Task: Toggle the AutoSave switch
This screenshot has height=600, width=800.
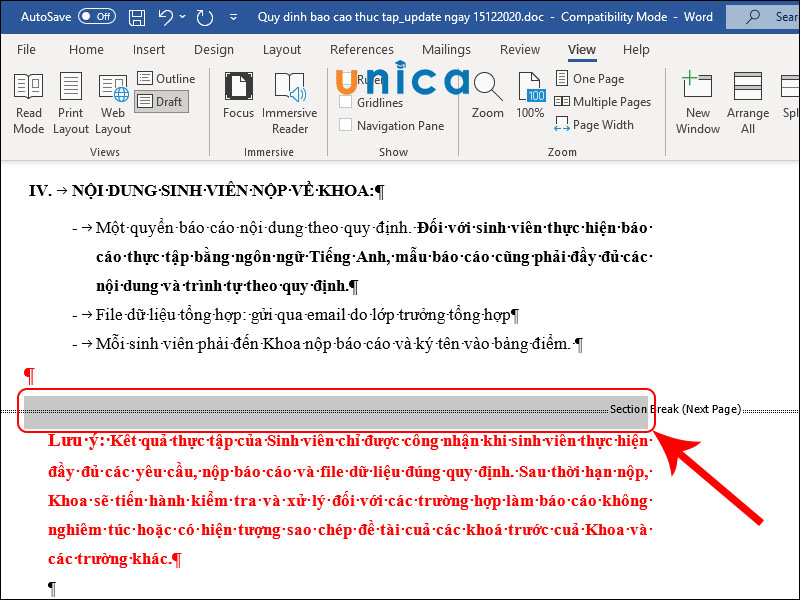Action: (x=96, y=16)
